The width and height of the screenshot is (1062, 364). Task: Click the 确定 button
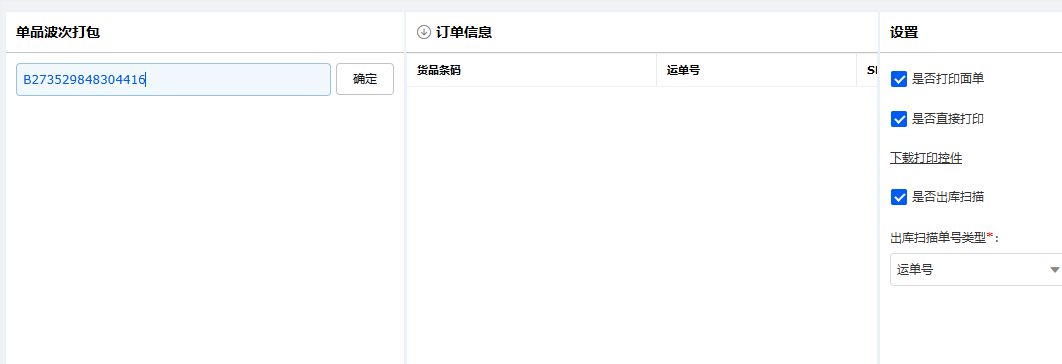365,79
